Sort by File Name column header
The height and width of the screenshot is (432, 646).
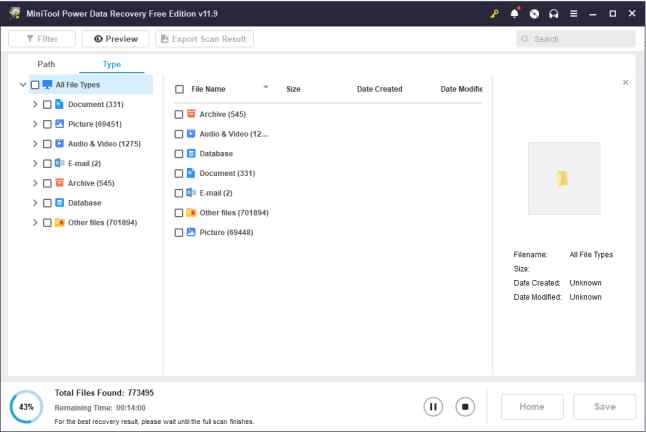208,89
